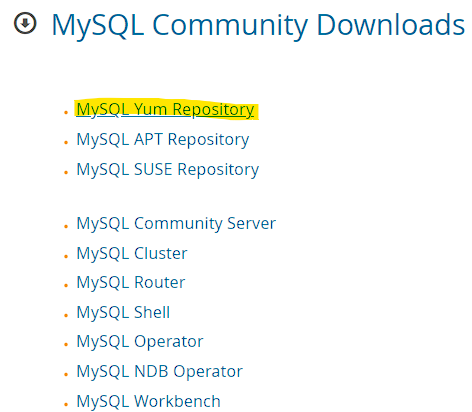The width and height of the screenshot is (472, 412).
Task: Go to MySQL Workbench downloads
Action: click(148, 401)
